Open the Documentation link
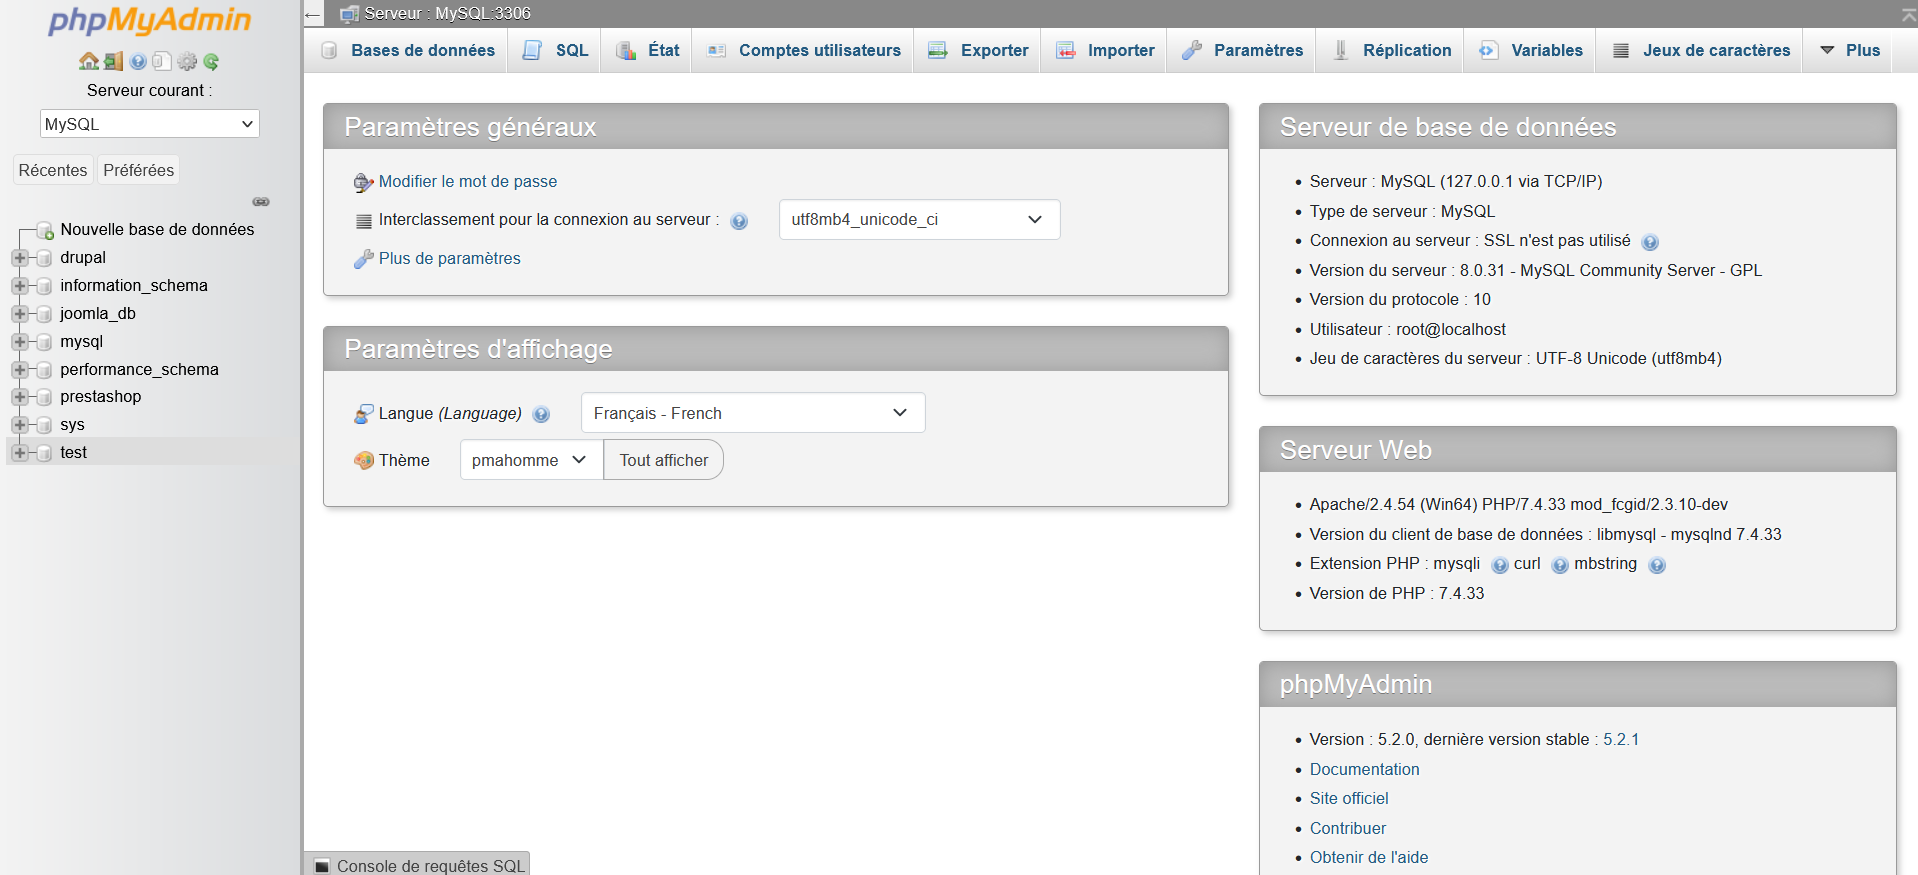 point(1365,769)
